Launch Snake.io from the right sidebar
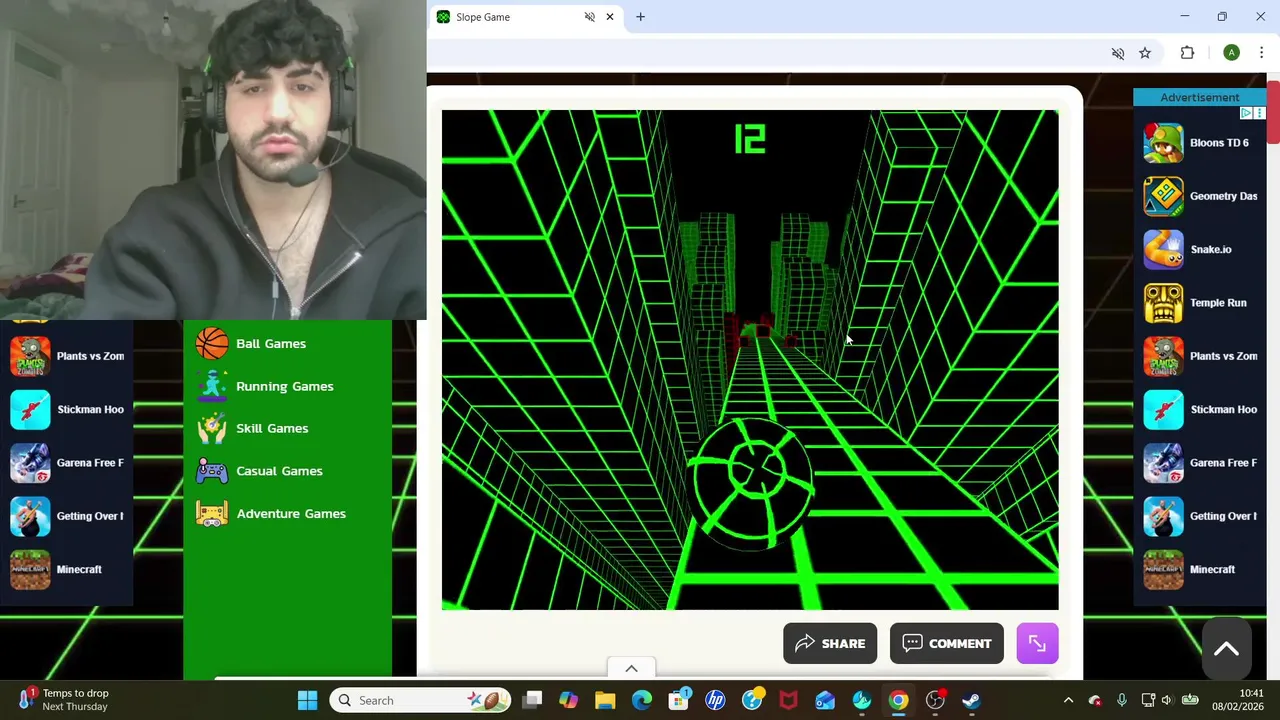1280x720 pixels. click(x=1188, y=249)
